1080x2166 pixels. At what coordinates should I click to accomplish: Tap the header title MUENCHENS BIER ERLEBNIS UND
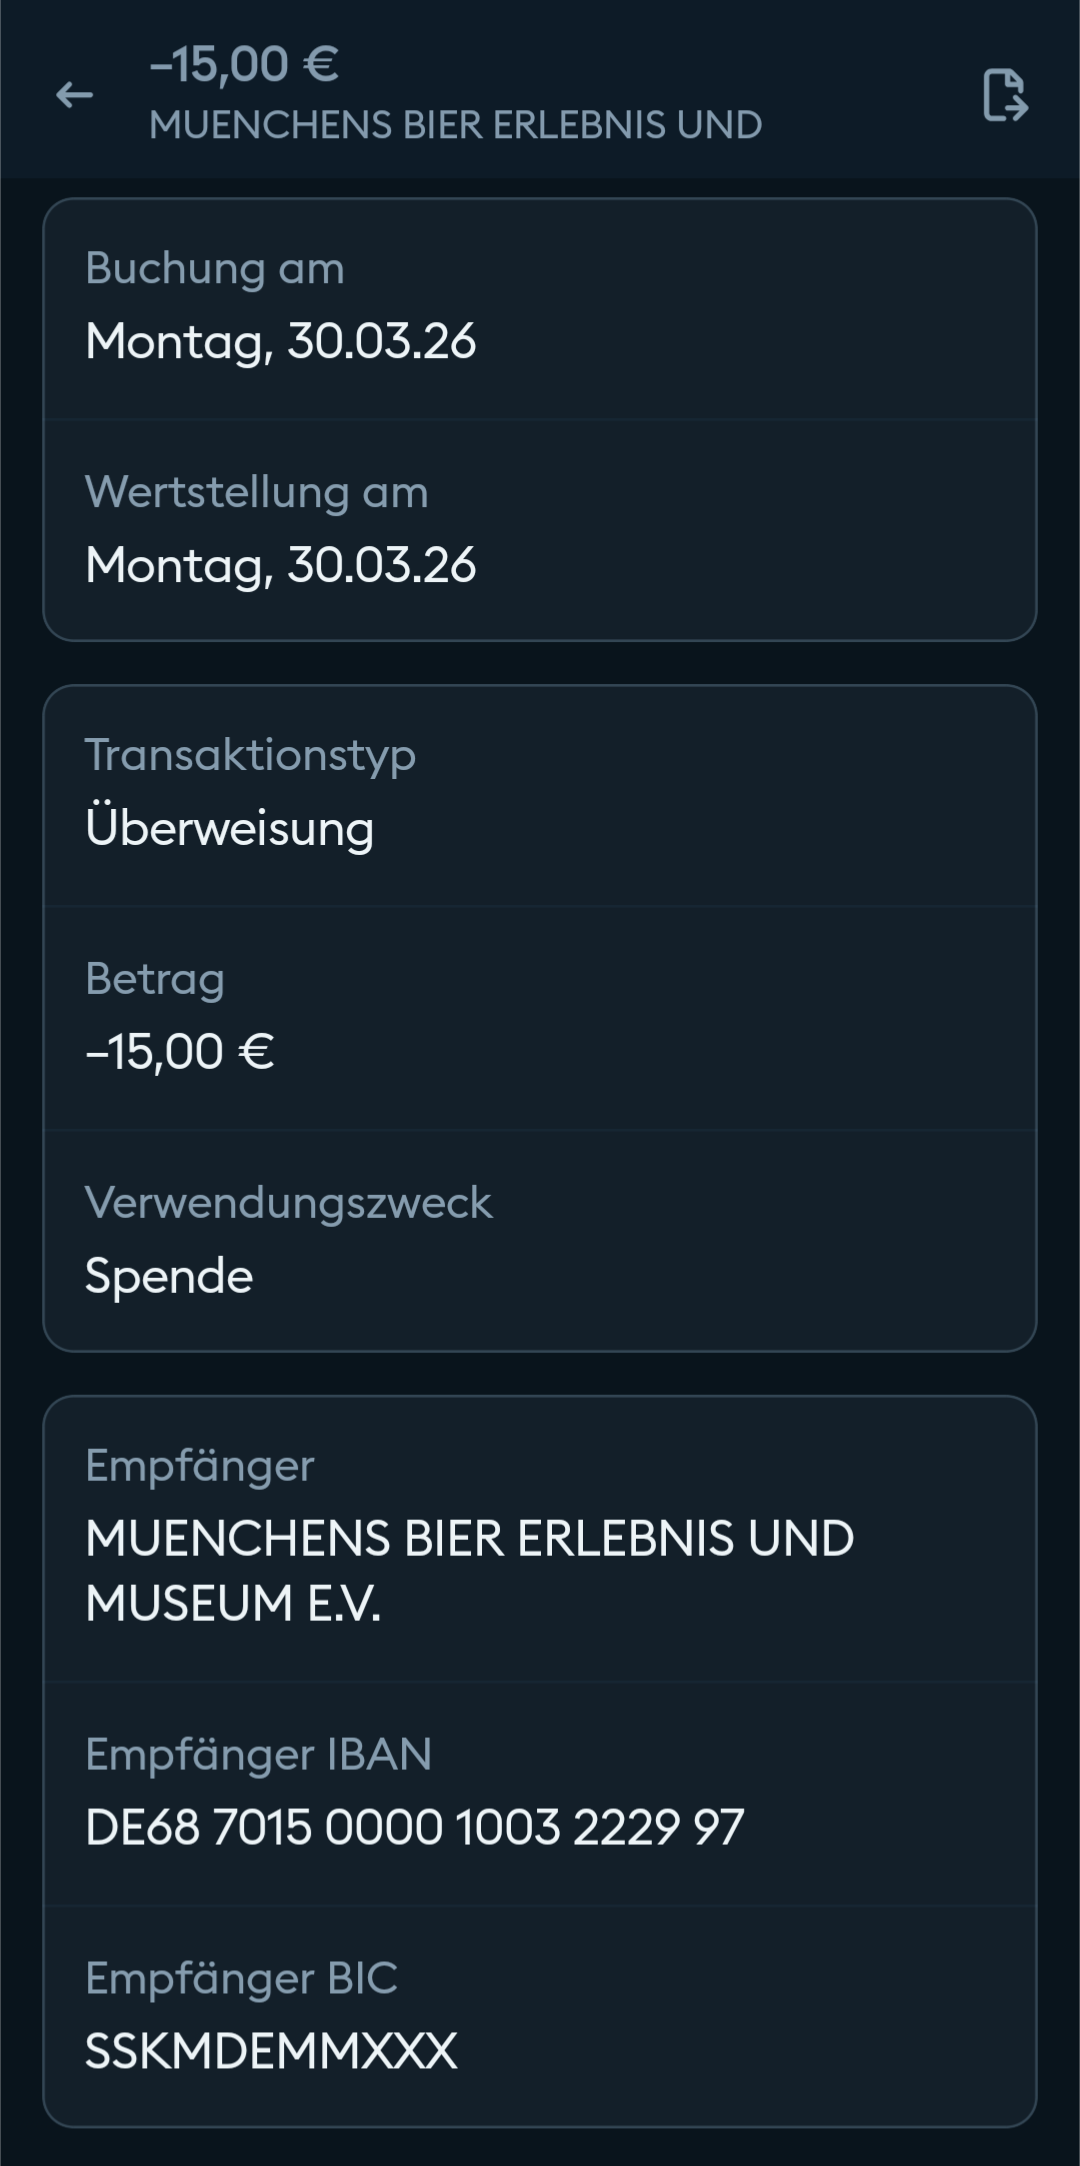[456, 125]
